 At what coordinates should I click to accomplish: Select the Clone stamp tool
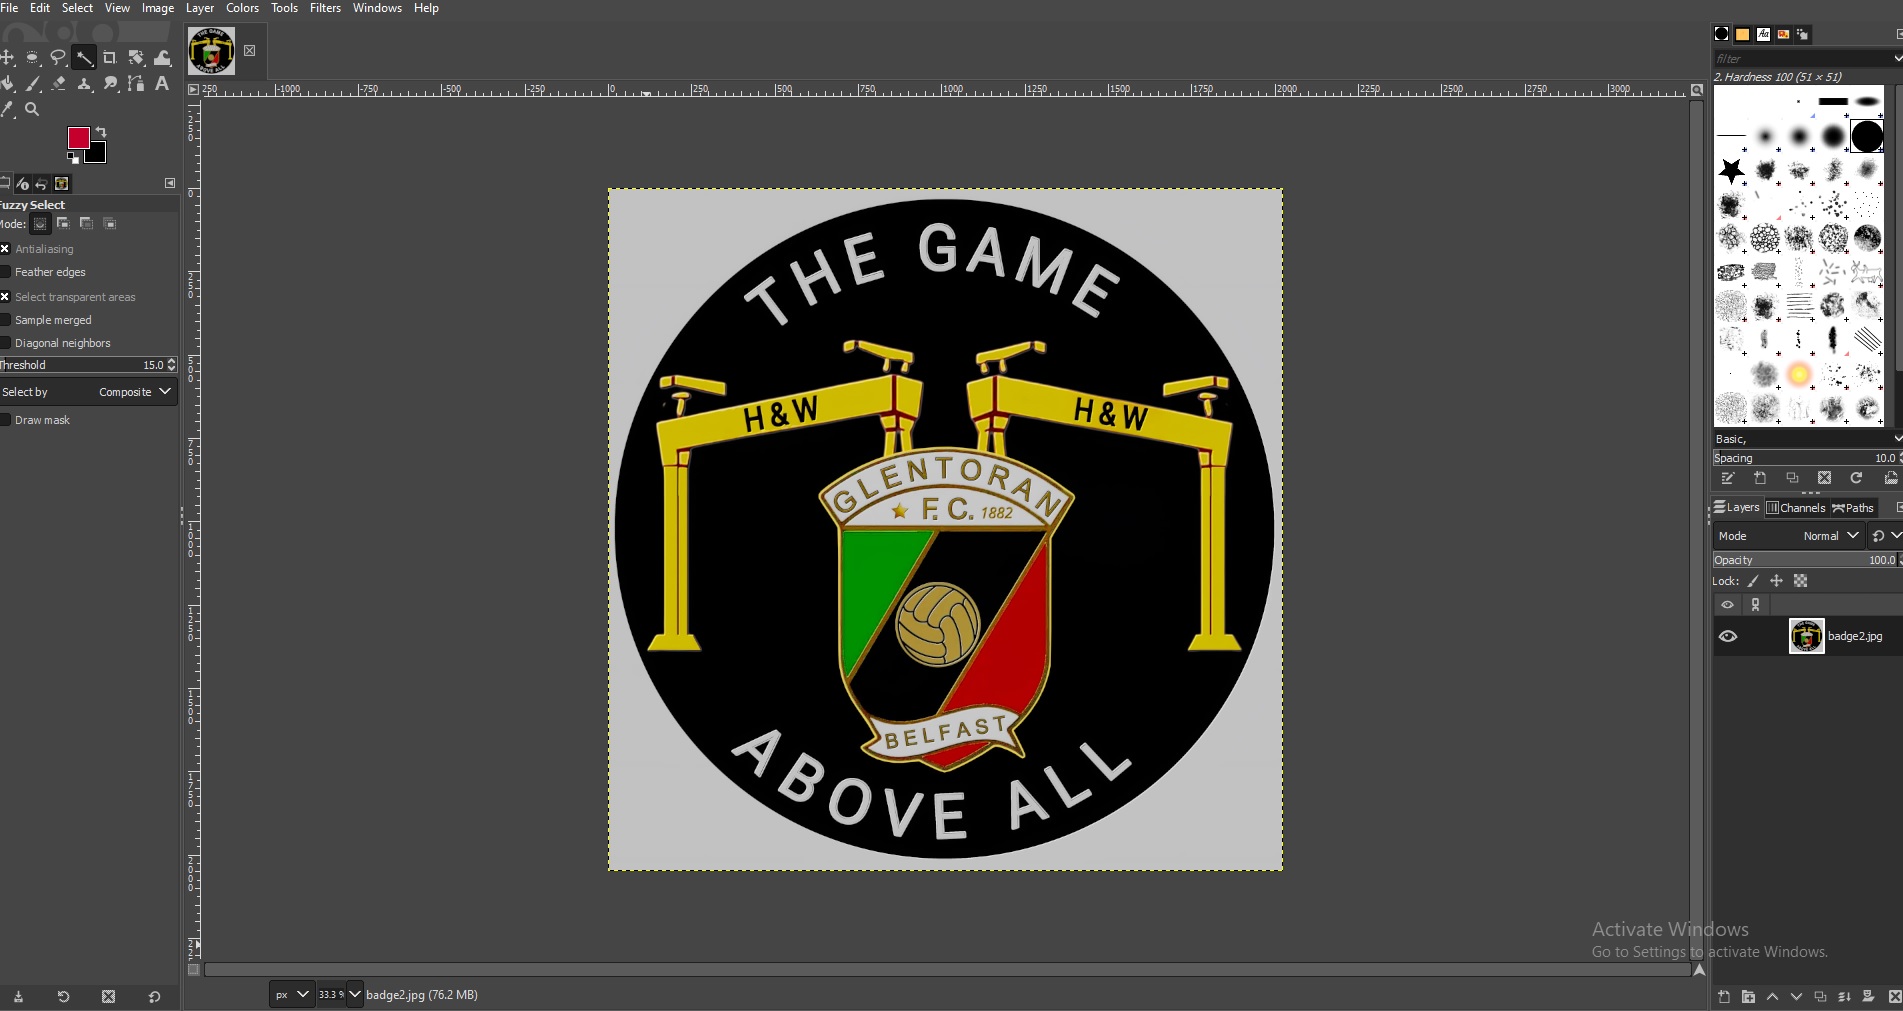[x=84, y=84]
